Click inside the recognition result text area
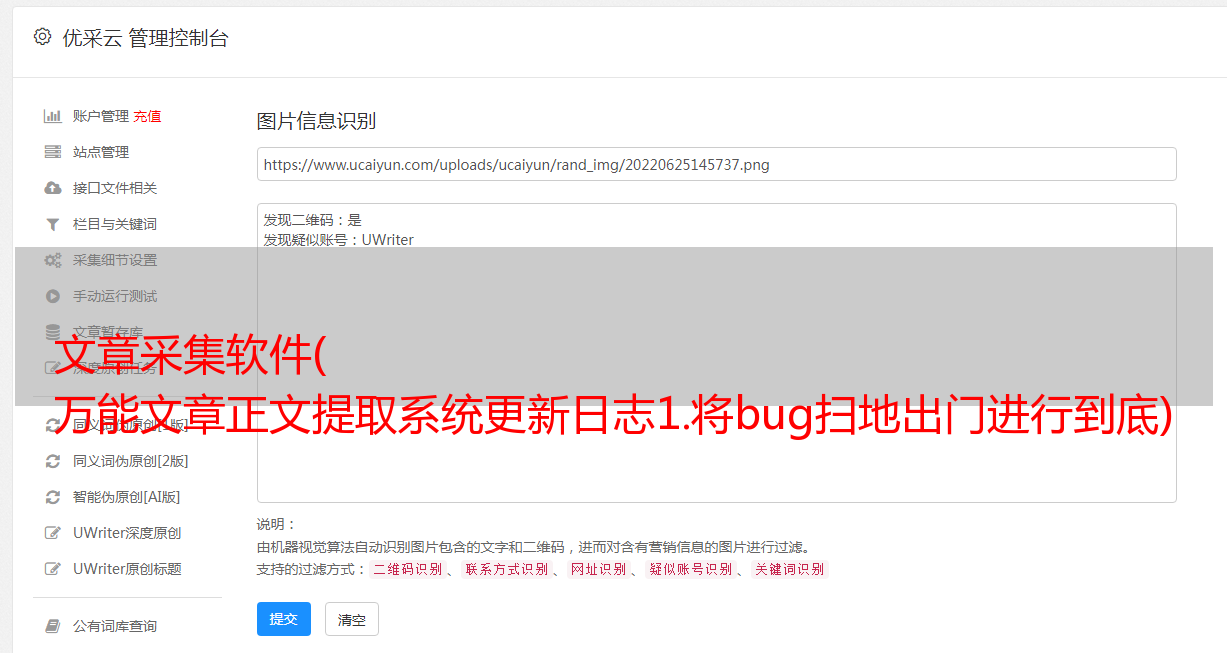 click(x=716, y=352)
